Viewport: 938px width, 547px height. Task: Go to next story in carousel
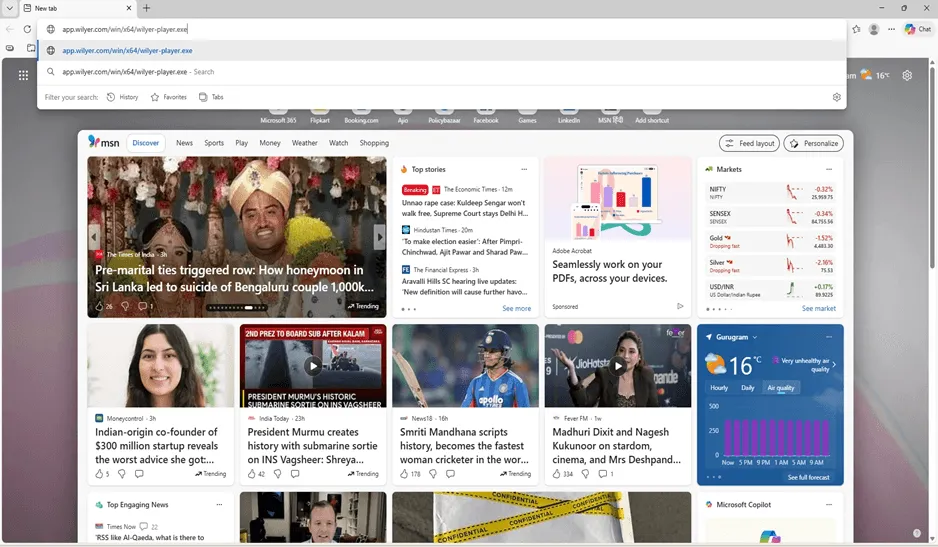[x=379, y=237]
